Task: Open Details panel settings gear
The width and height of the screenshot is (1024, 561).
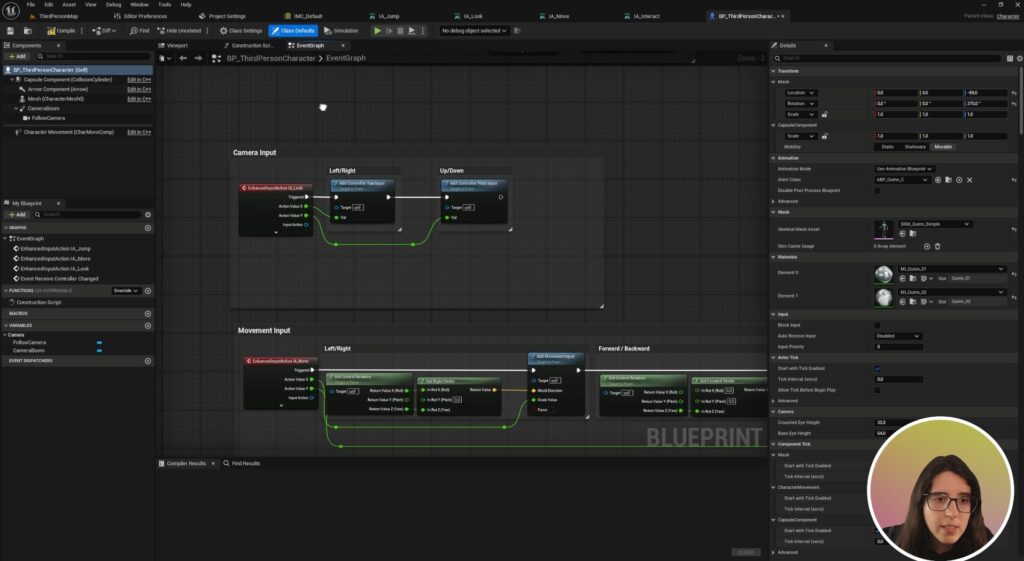Action: click(1019, 58)
